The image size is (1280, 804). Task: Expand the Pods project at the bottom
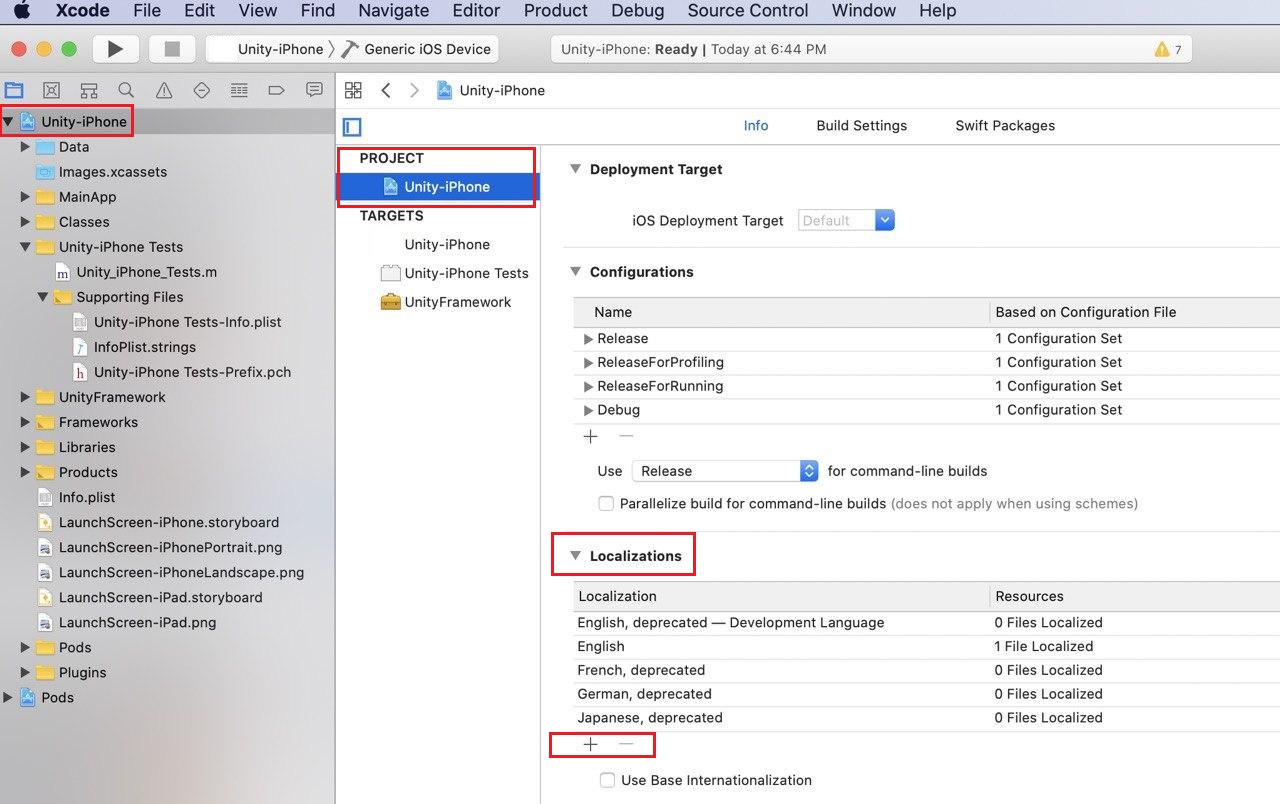point(8,698)
